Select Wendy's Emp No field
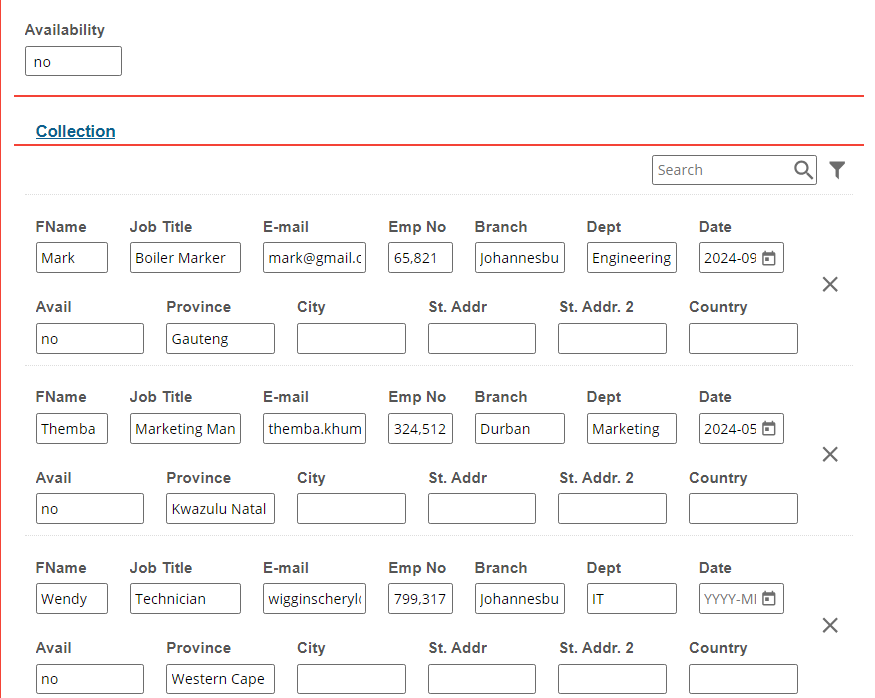 420,599
